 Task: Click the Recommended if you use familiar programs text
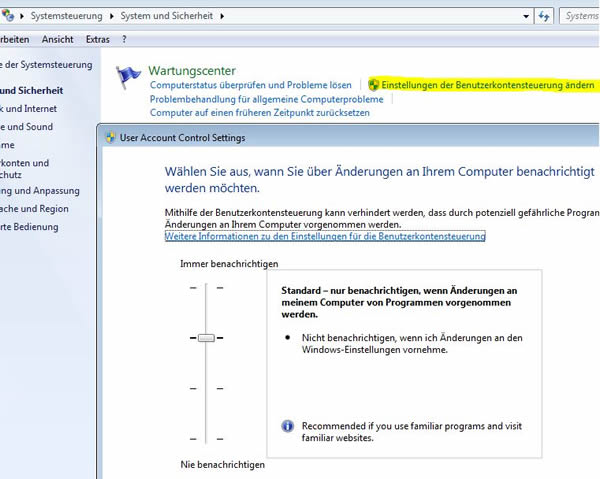[412, 432]
